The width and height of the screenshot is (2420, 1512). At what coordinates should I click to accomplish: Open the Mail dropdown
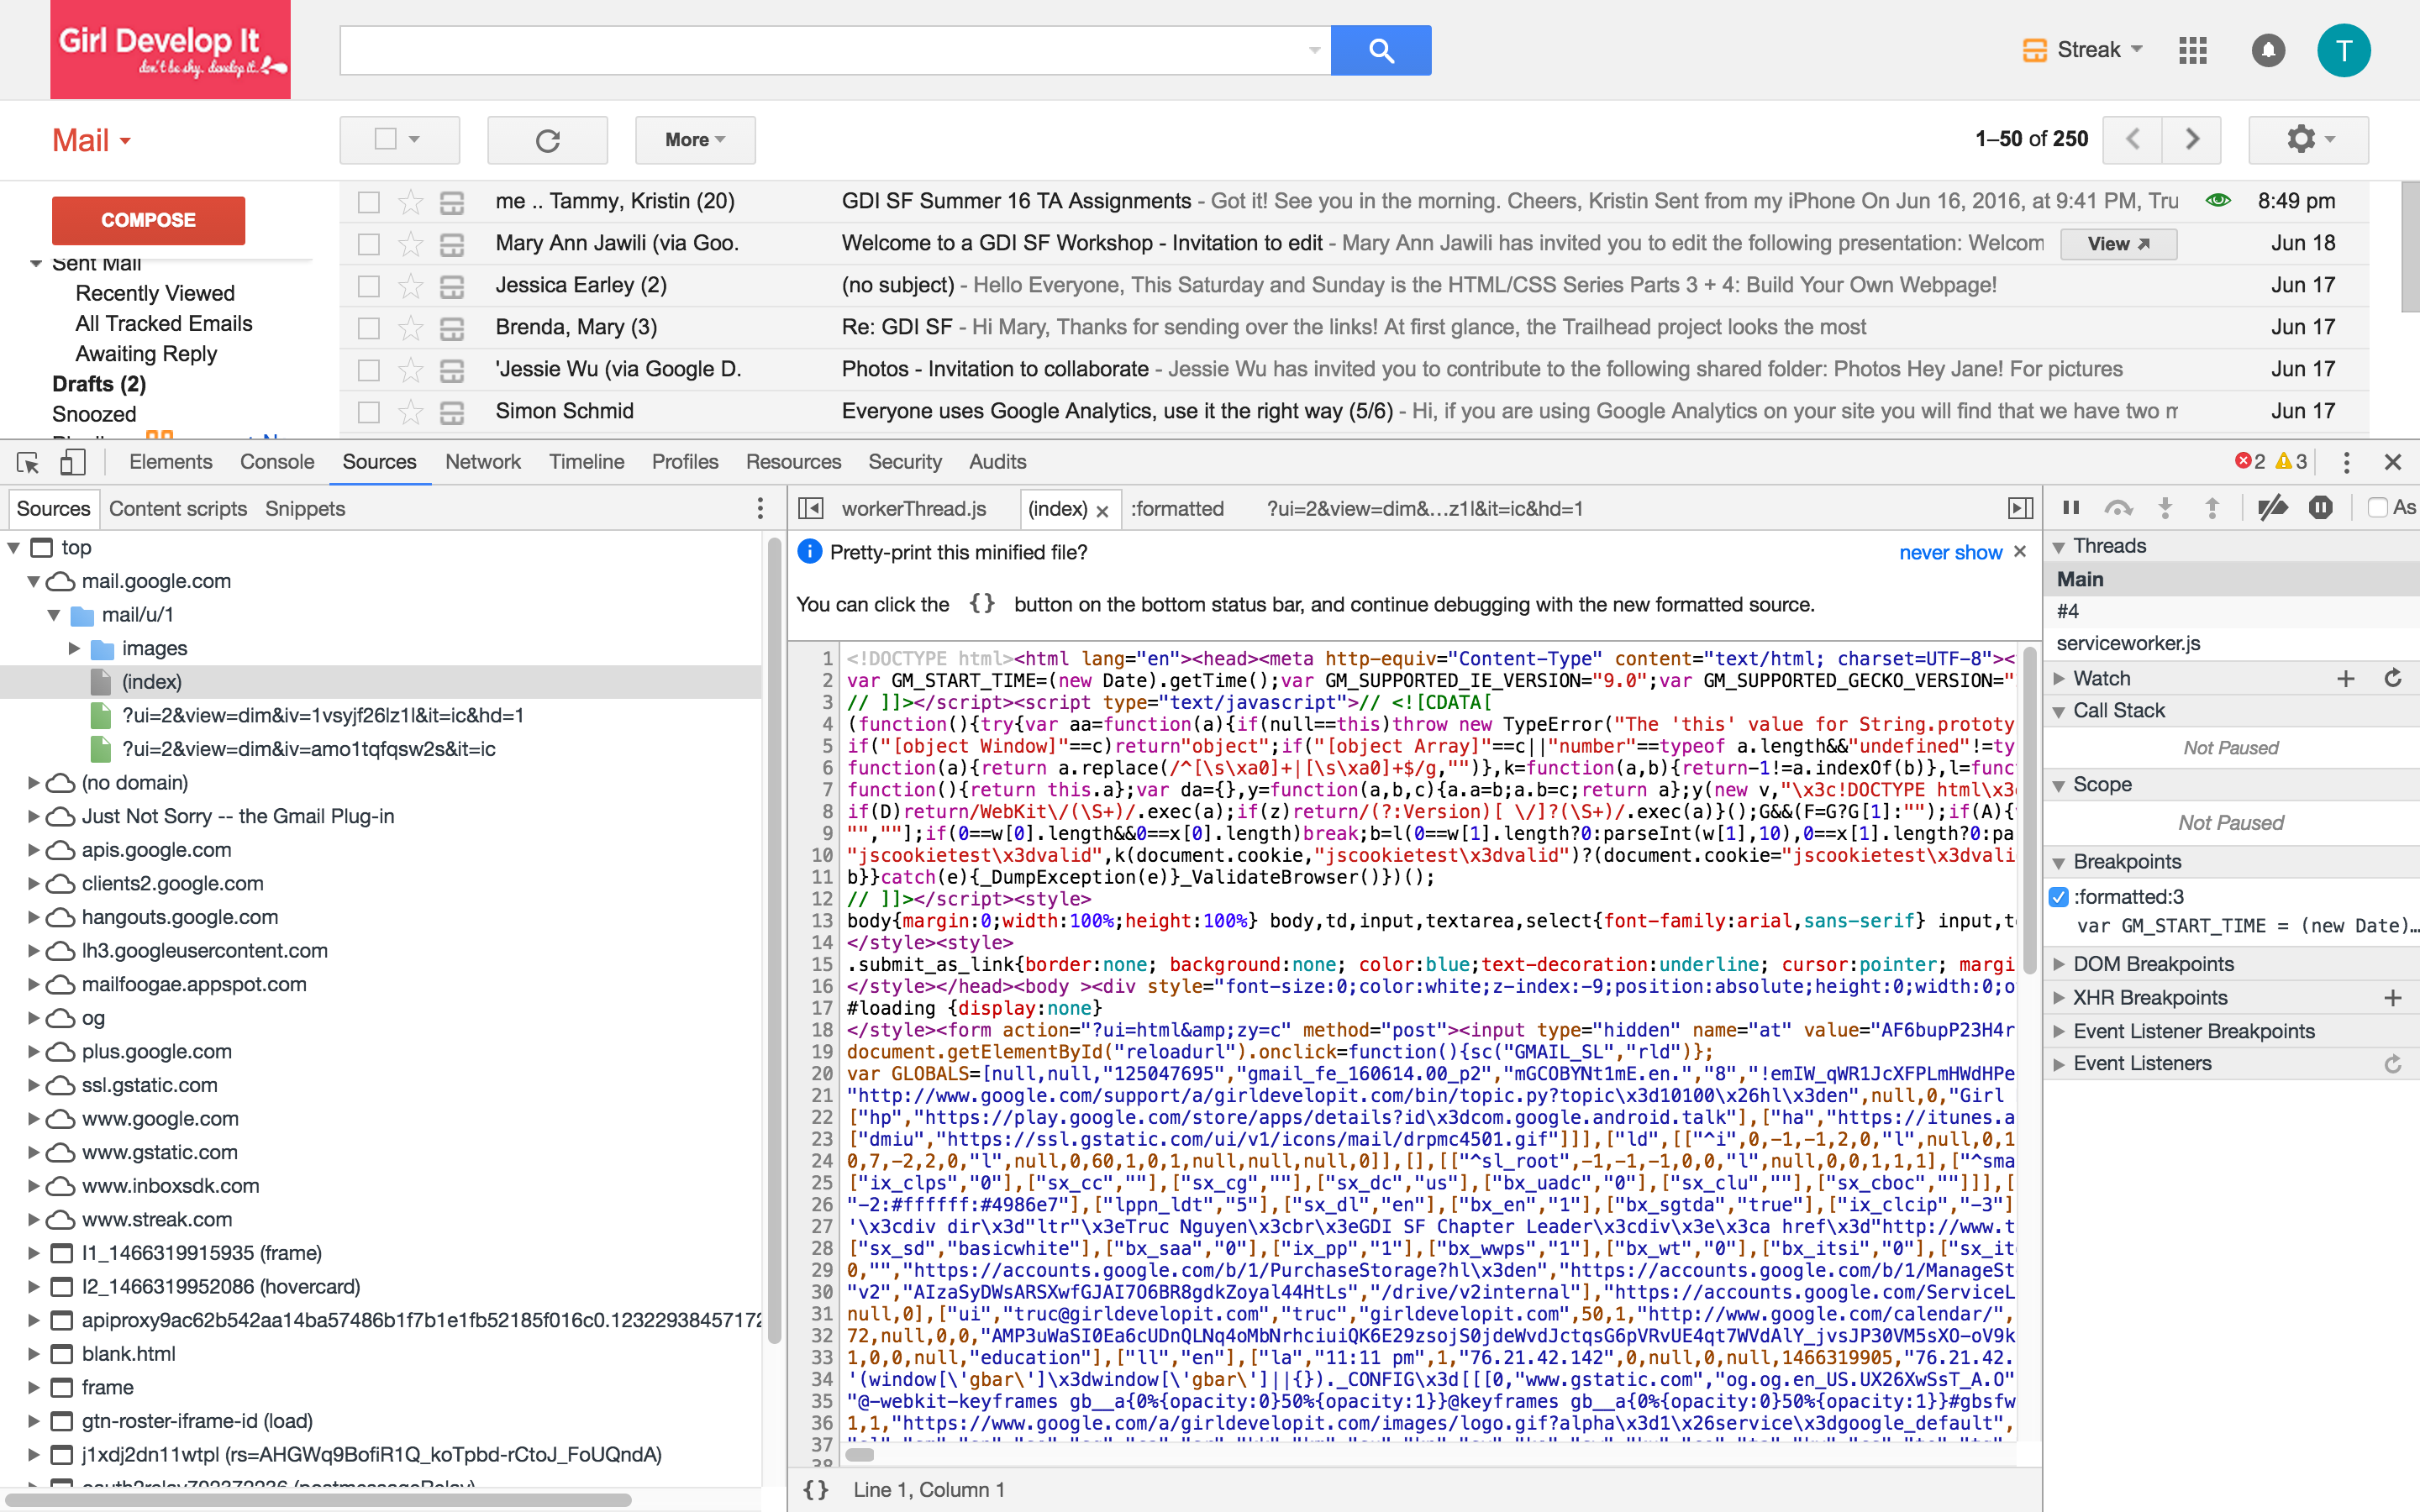pos(91,140)
